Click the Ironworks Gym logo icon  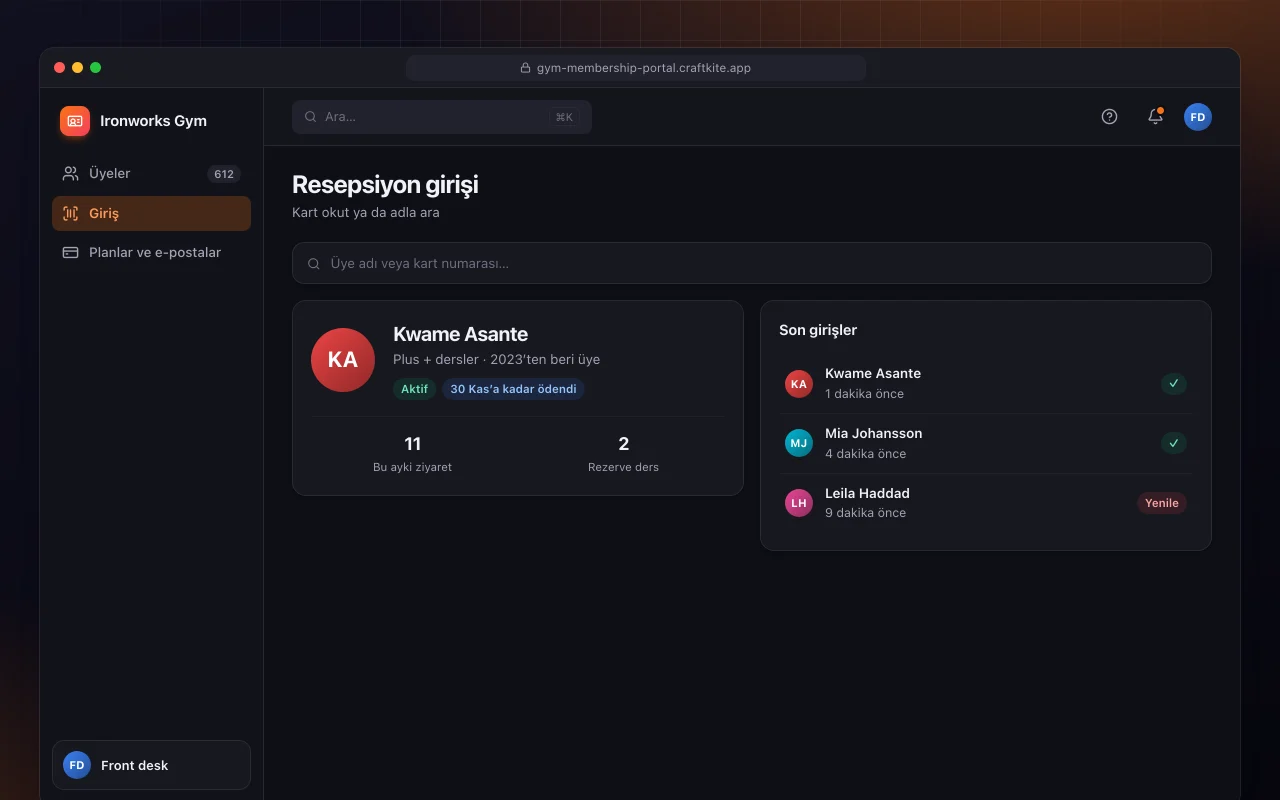[75, 121]
